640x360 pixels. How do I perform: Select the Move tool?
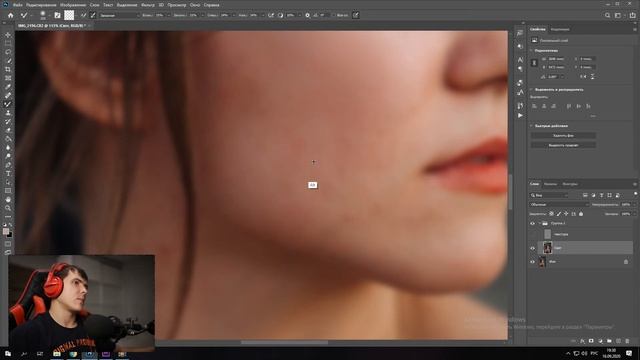point(8,35)
